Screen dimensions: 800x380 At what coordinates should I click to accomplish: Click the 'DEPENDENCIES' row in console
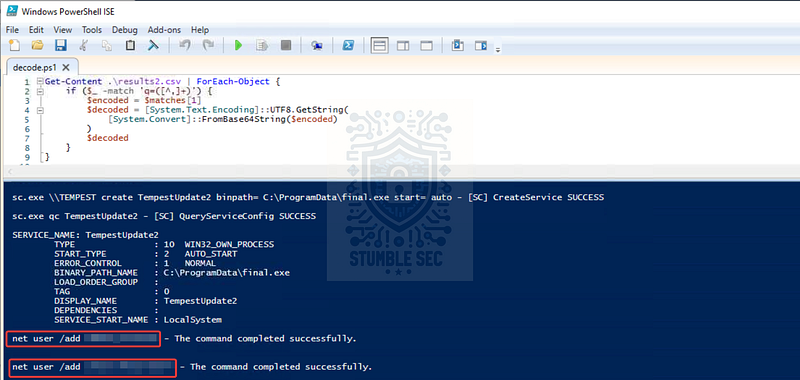coord(106,310)
